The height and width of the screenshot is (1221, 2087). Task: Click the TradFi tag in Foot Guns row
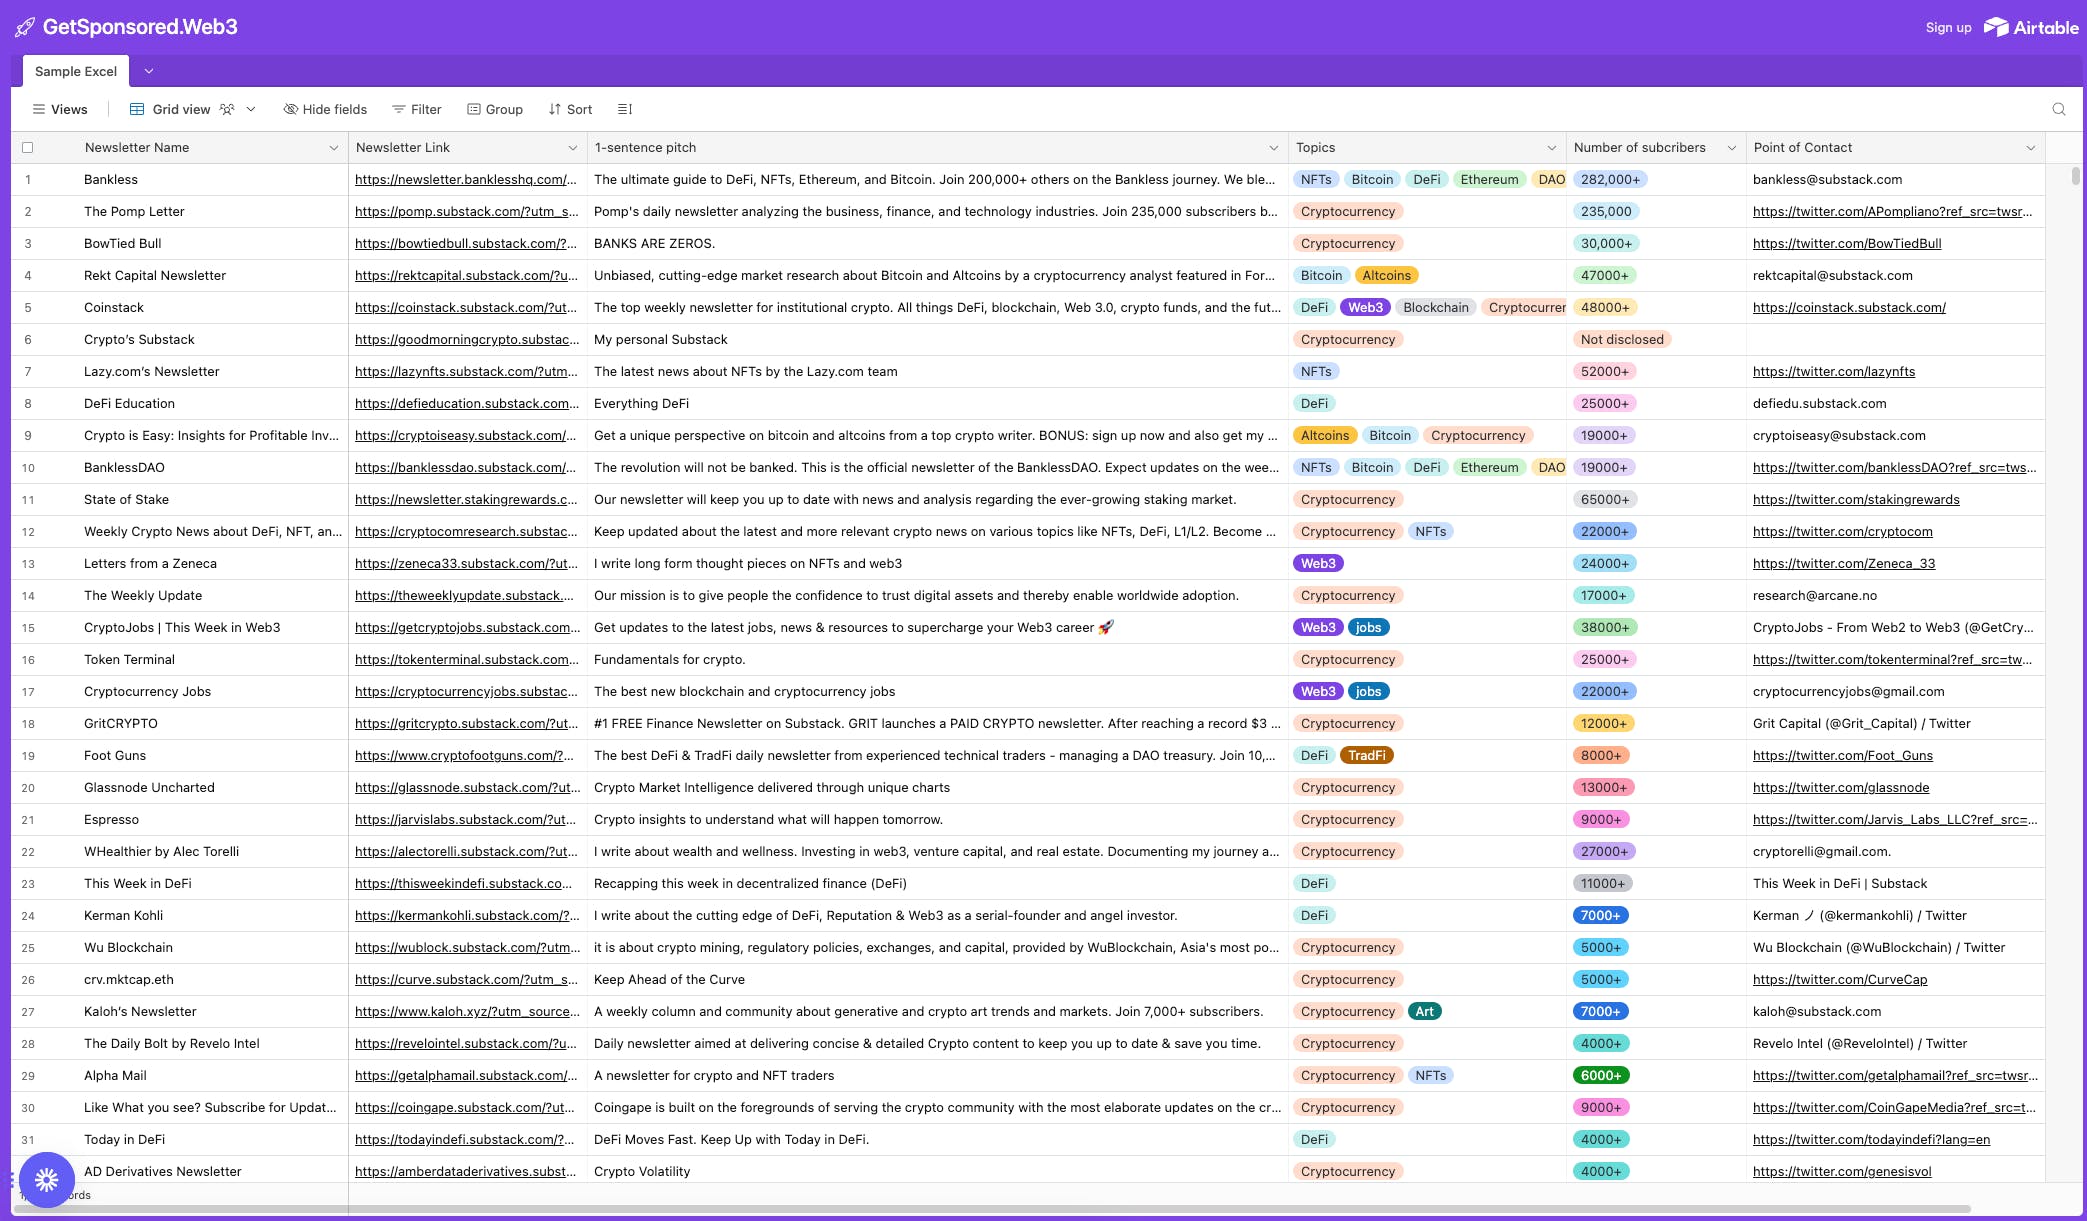[1366, 756]
